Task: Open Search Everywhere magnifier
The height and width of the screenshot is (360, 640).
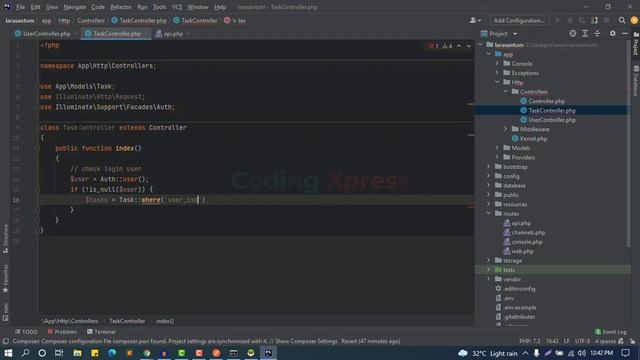Action: point(622,20)
